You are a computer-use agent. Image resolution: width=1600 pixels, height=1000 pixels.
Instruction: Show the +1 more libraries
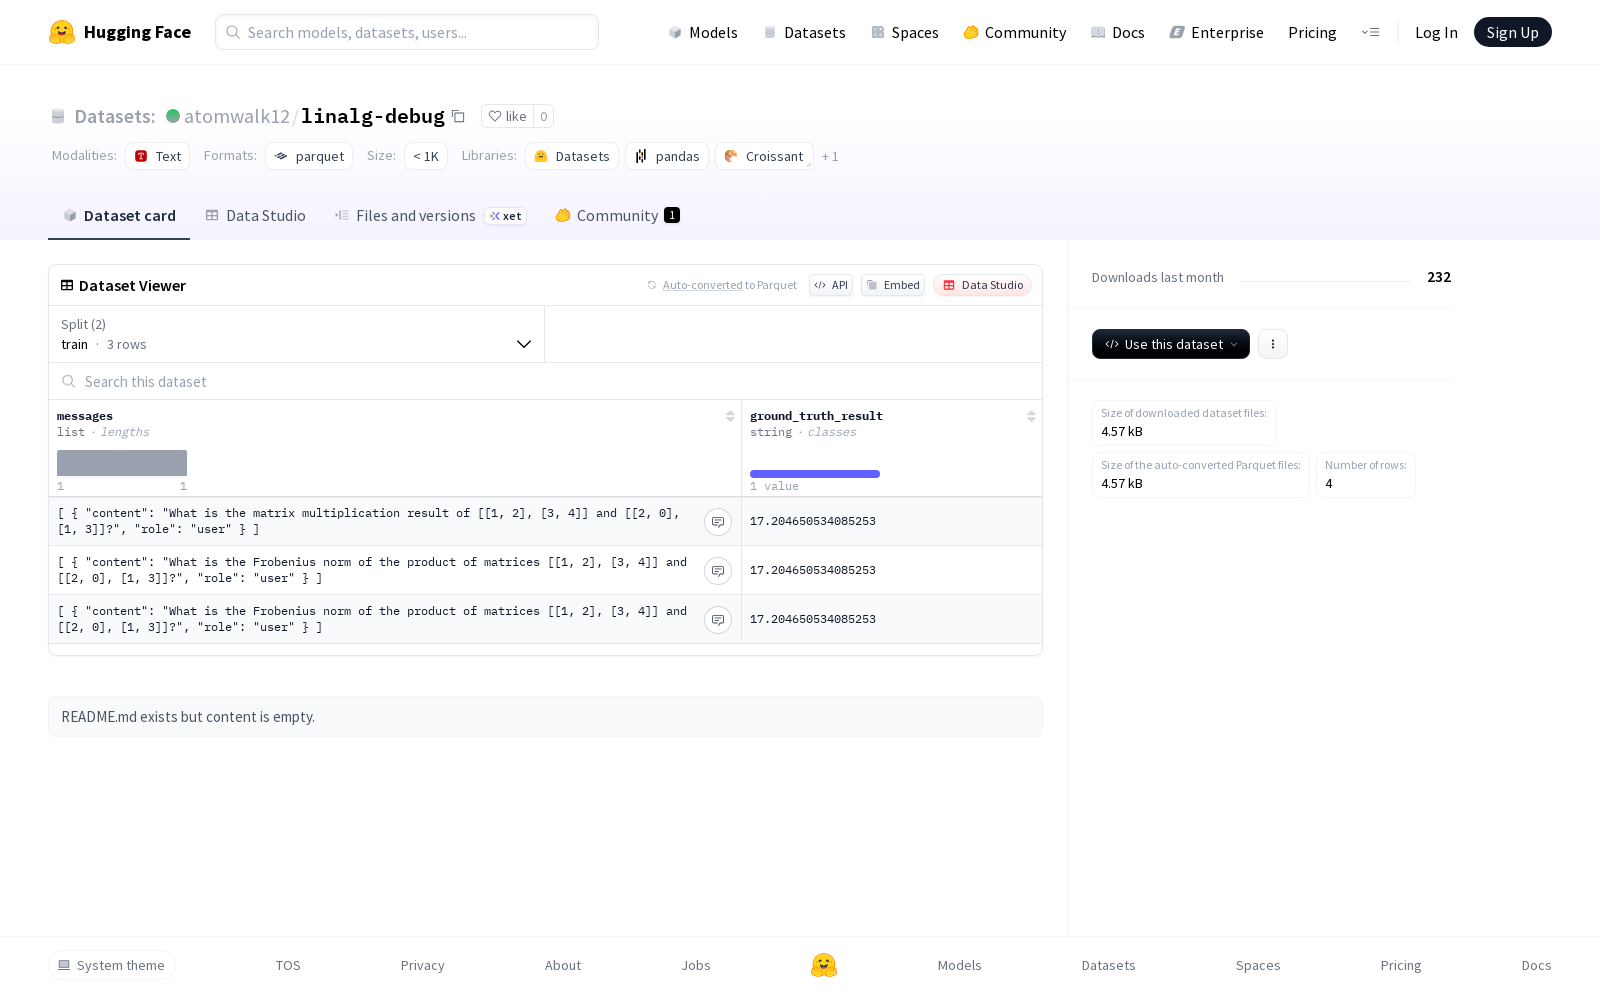(830, 157)
